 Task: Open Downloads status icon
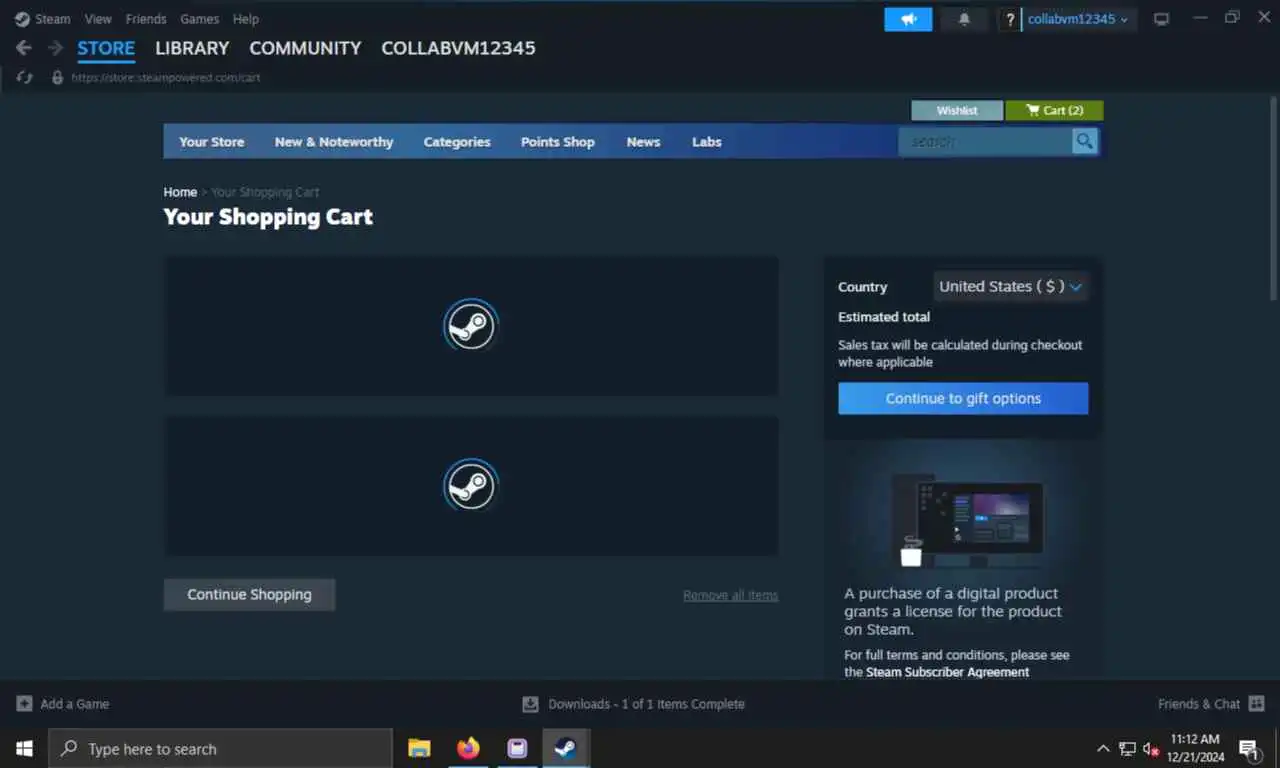tap(531, 704)
